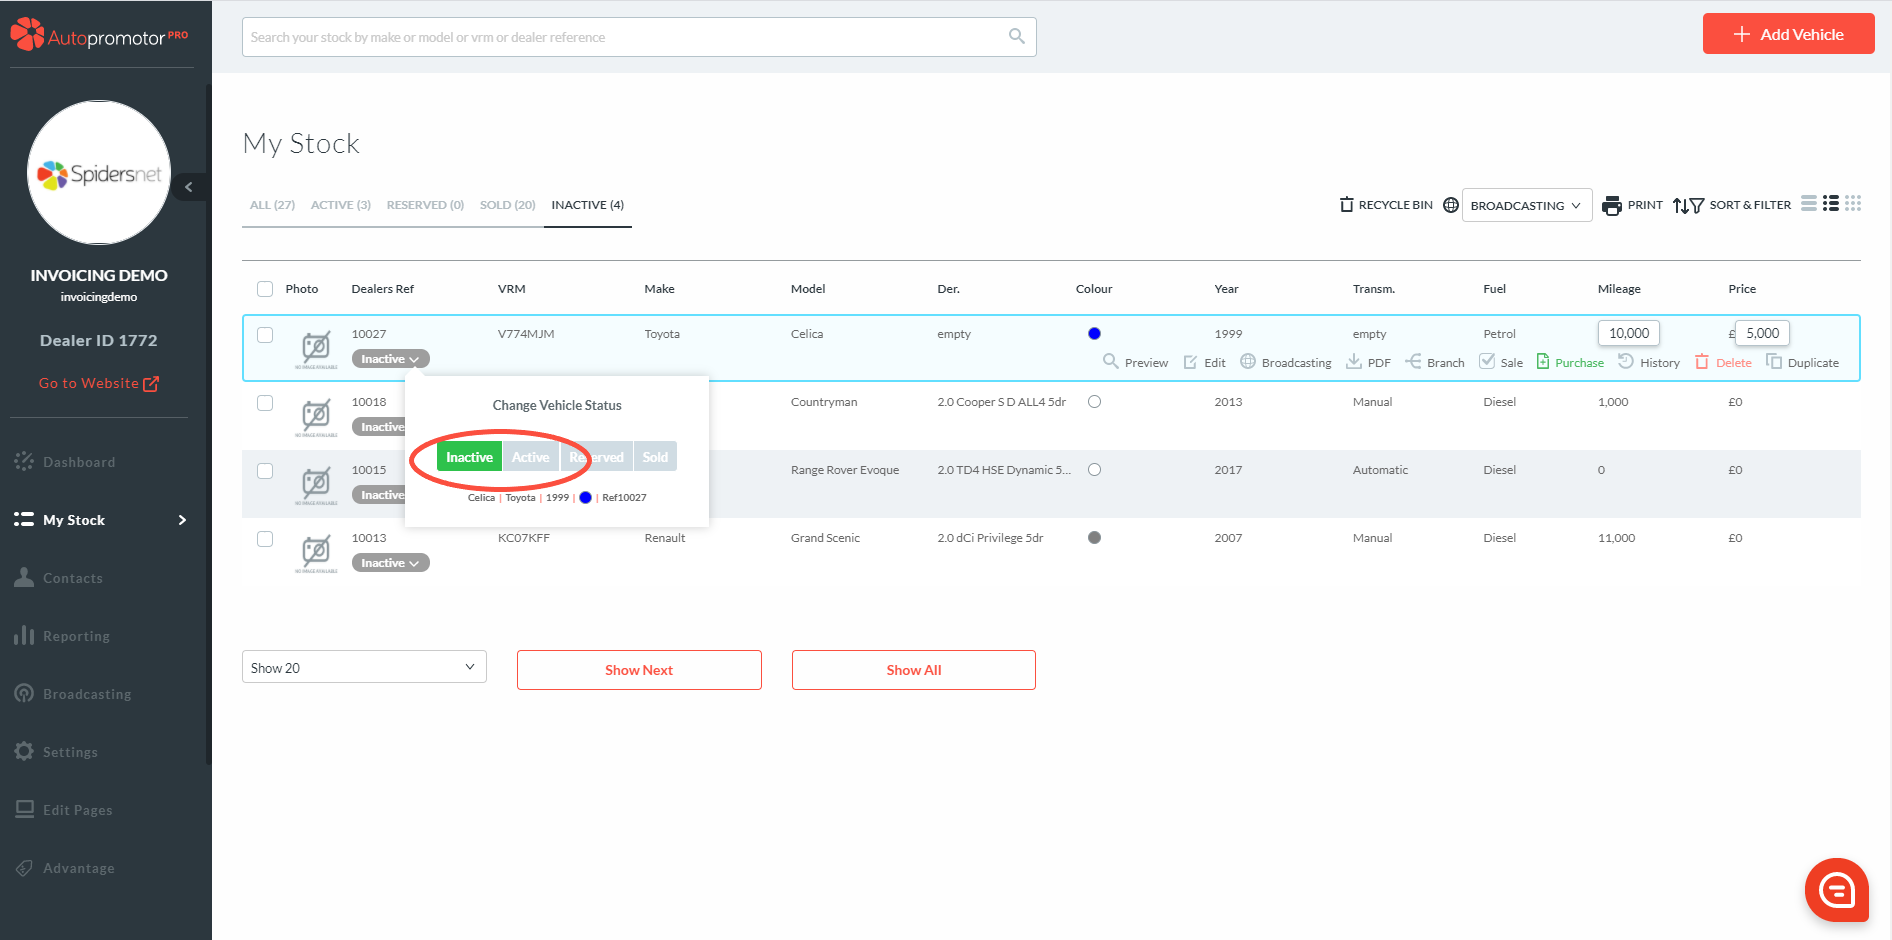The height and width of the screenshot is (940, 1892).
Task: Open the Broadcasting dropdown
Action: [x=1526, y=205]
